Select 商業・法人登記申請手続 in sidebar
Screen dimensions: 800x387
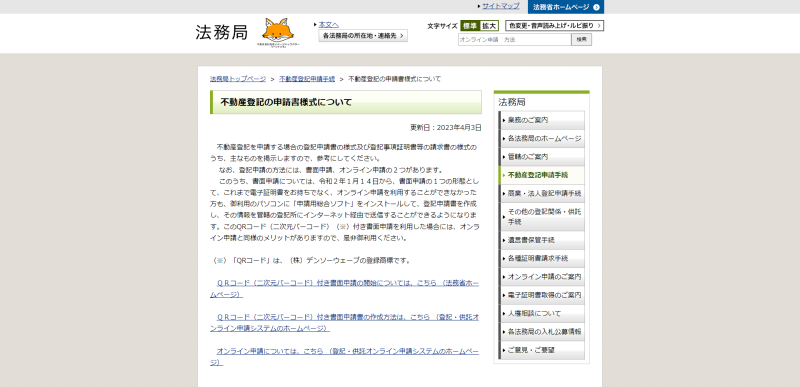[542, 194]
